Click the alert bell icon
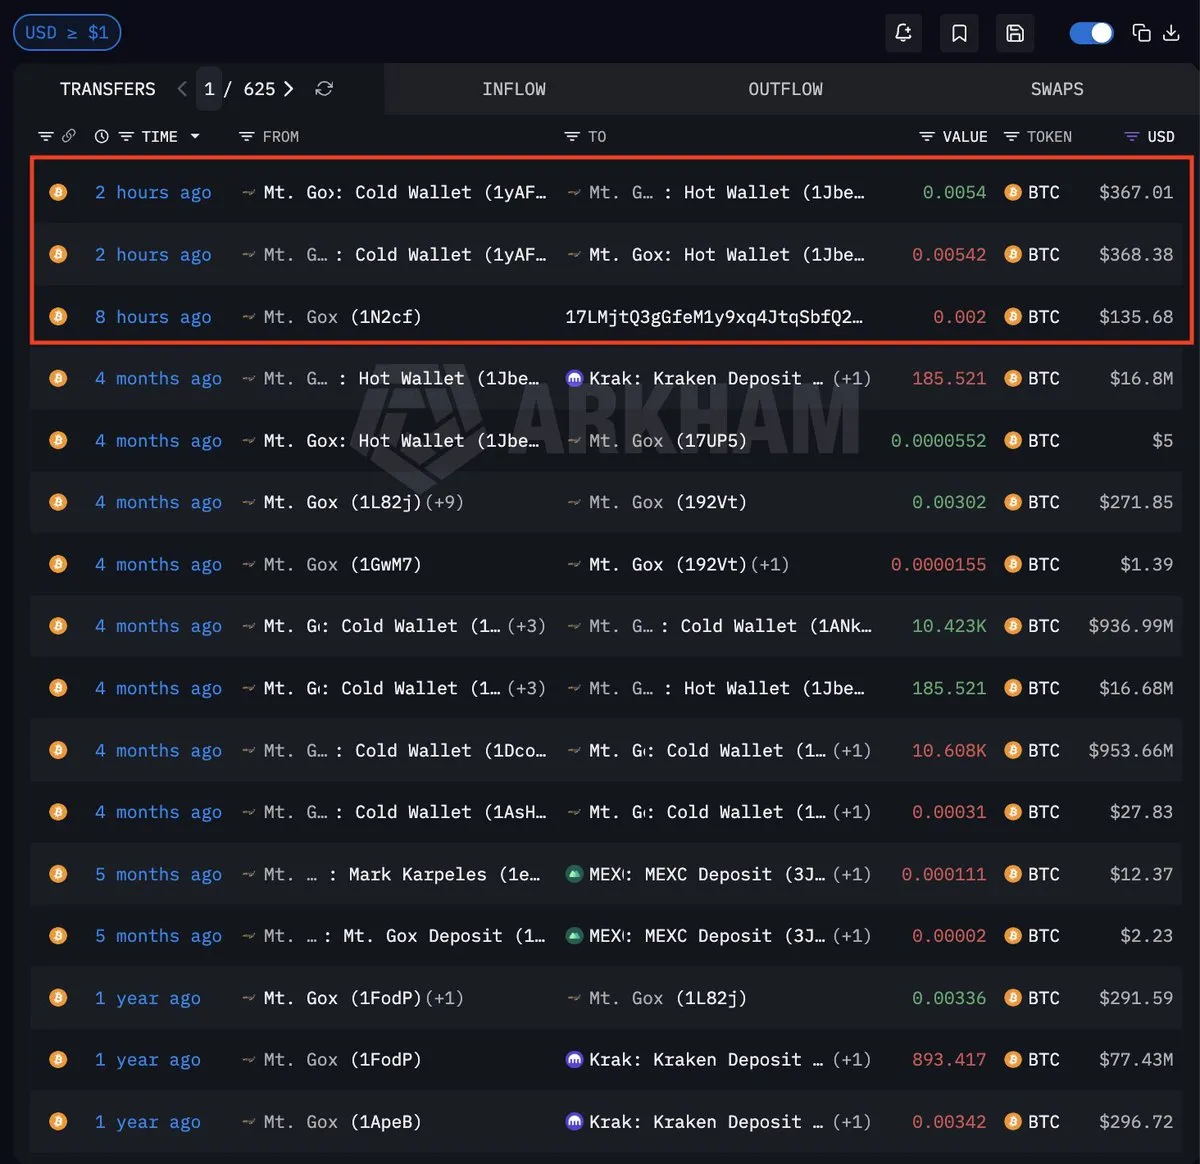 903,33
